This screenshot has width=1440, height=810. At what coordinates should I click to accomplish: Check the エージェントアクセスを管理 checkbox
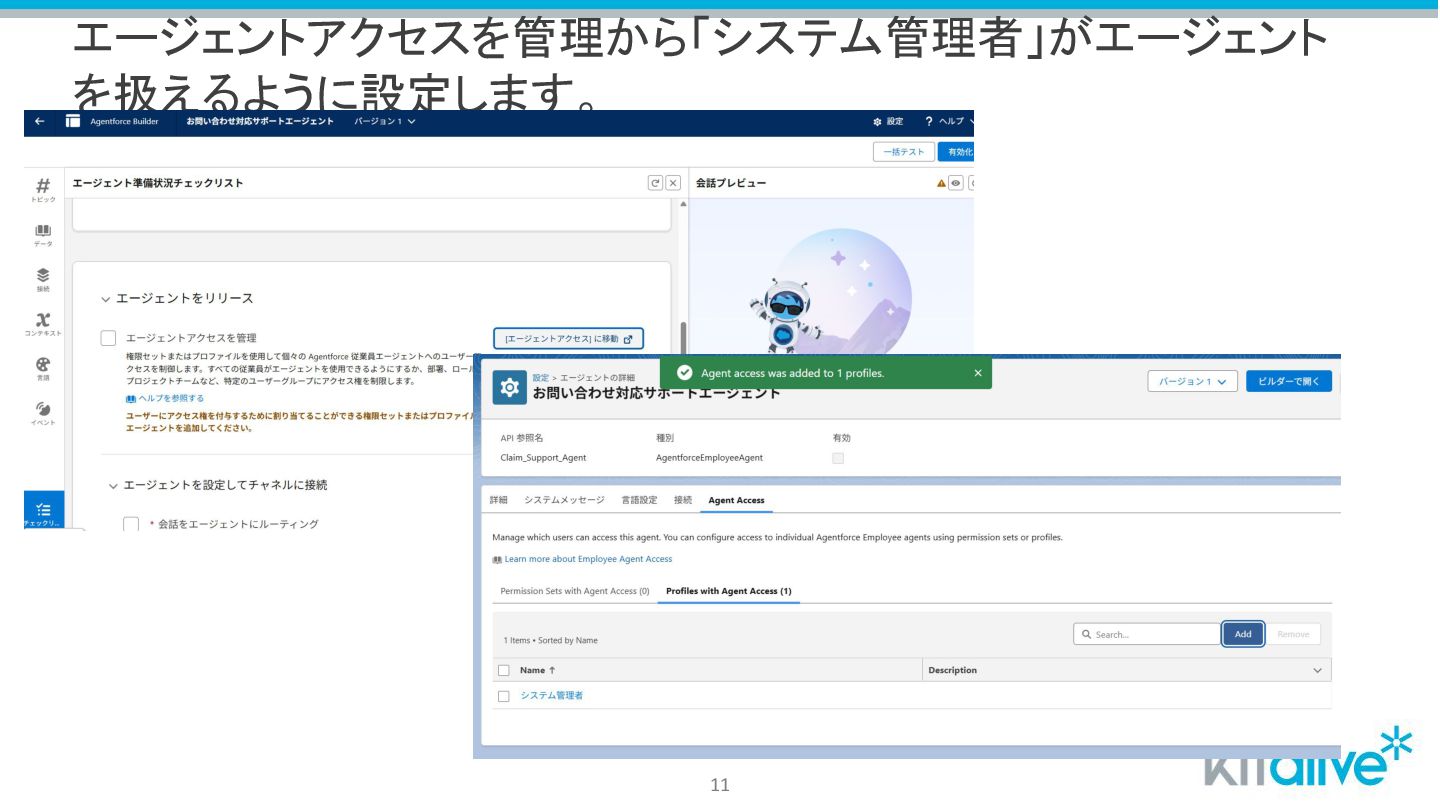[109, 338]
